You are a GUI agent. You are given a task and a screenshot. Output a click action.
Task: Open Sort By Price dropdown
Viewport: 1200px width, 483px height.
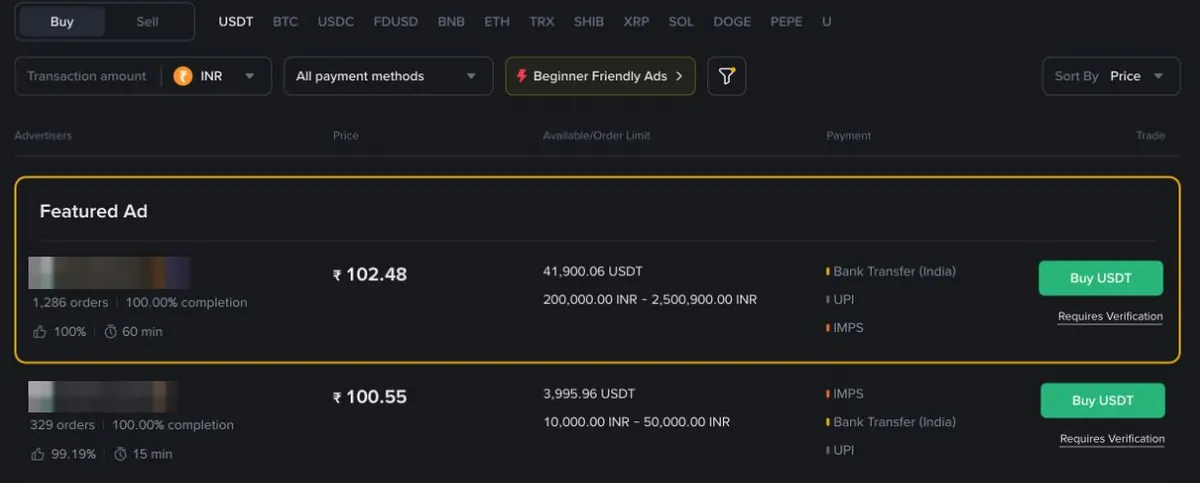1111,76
